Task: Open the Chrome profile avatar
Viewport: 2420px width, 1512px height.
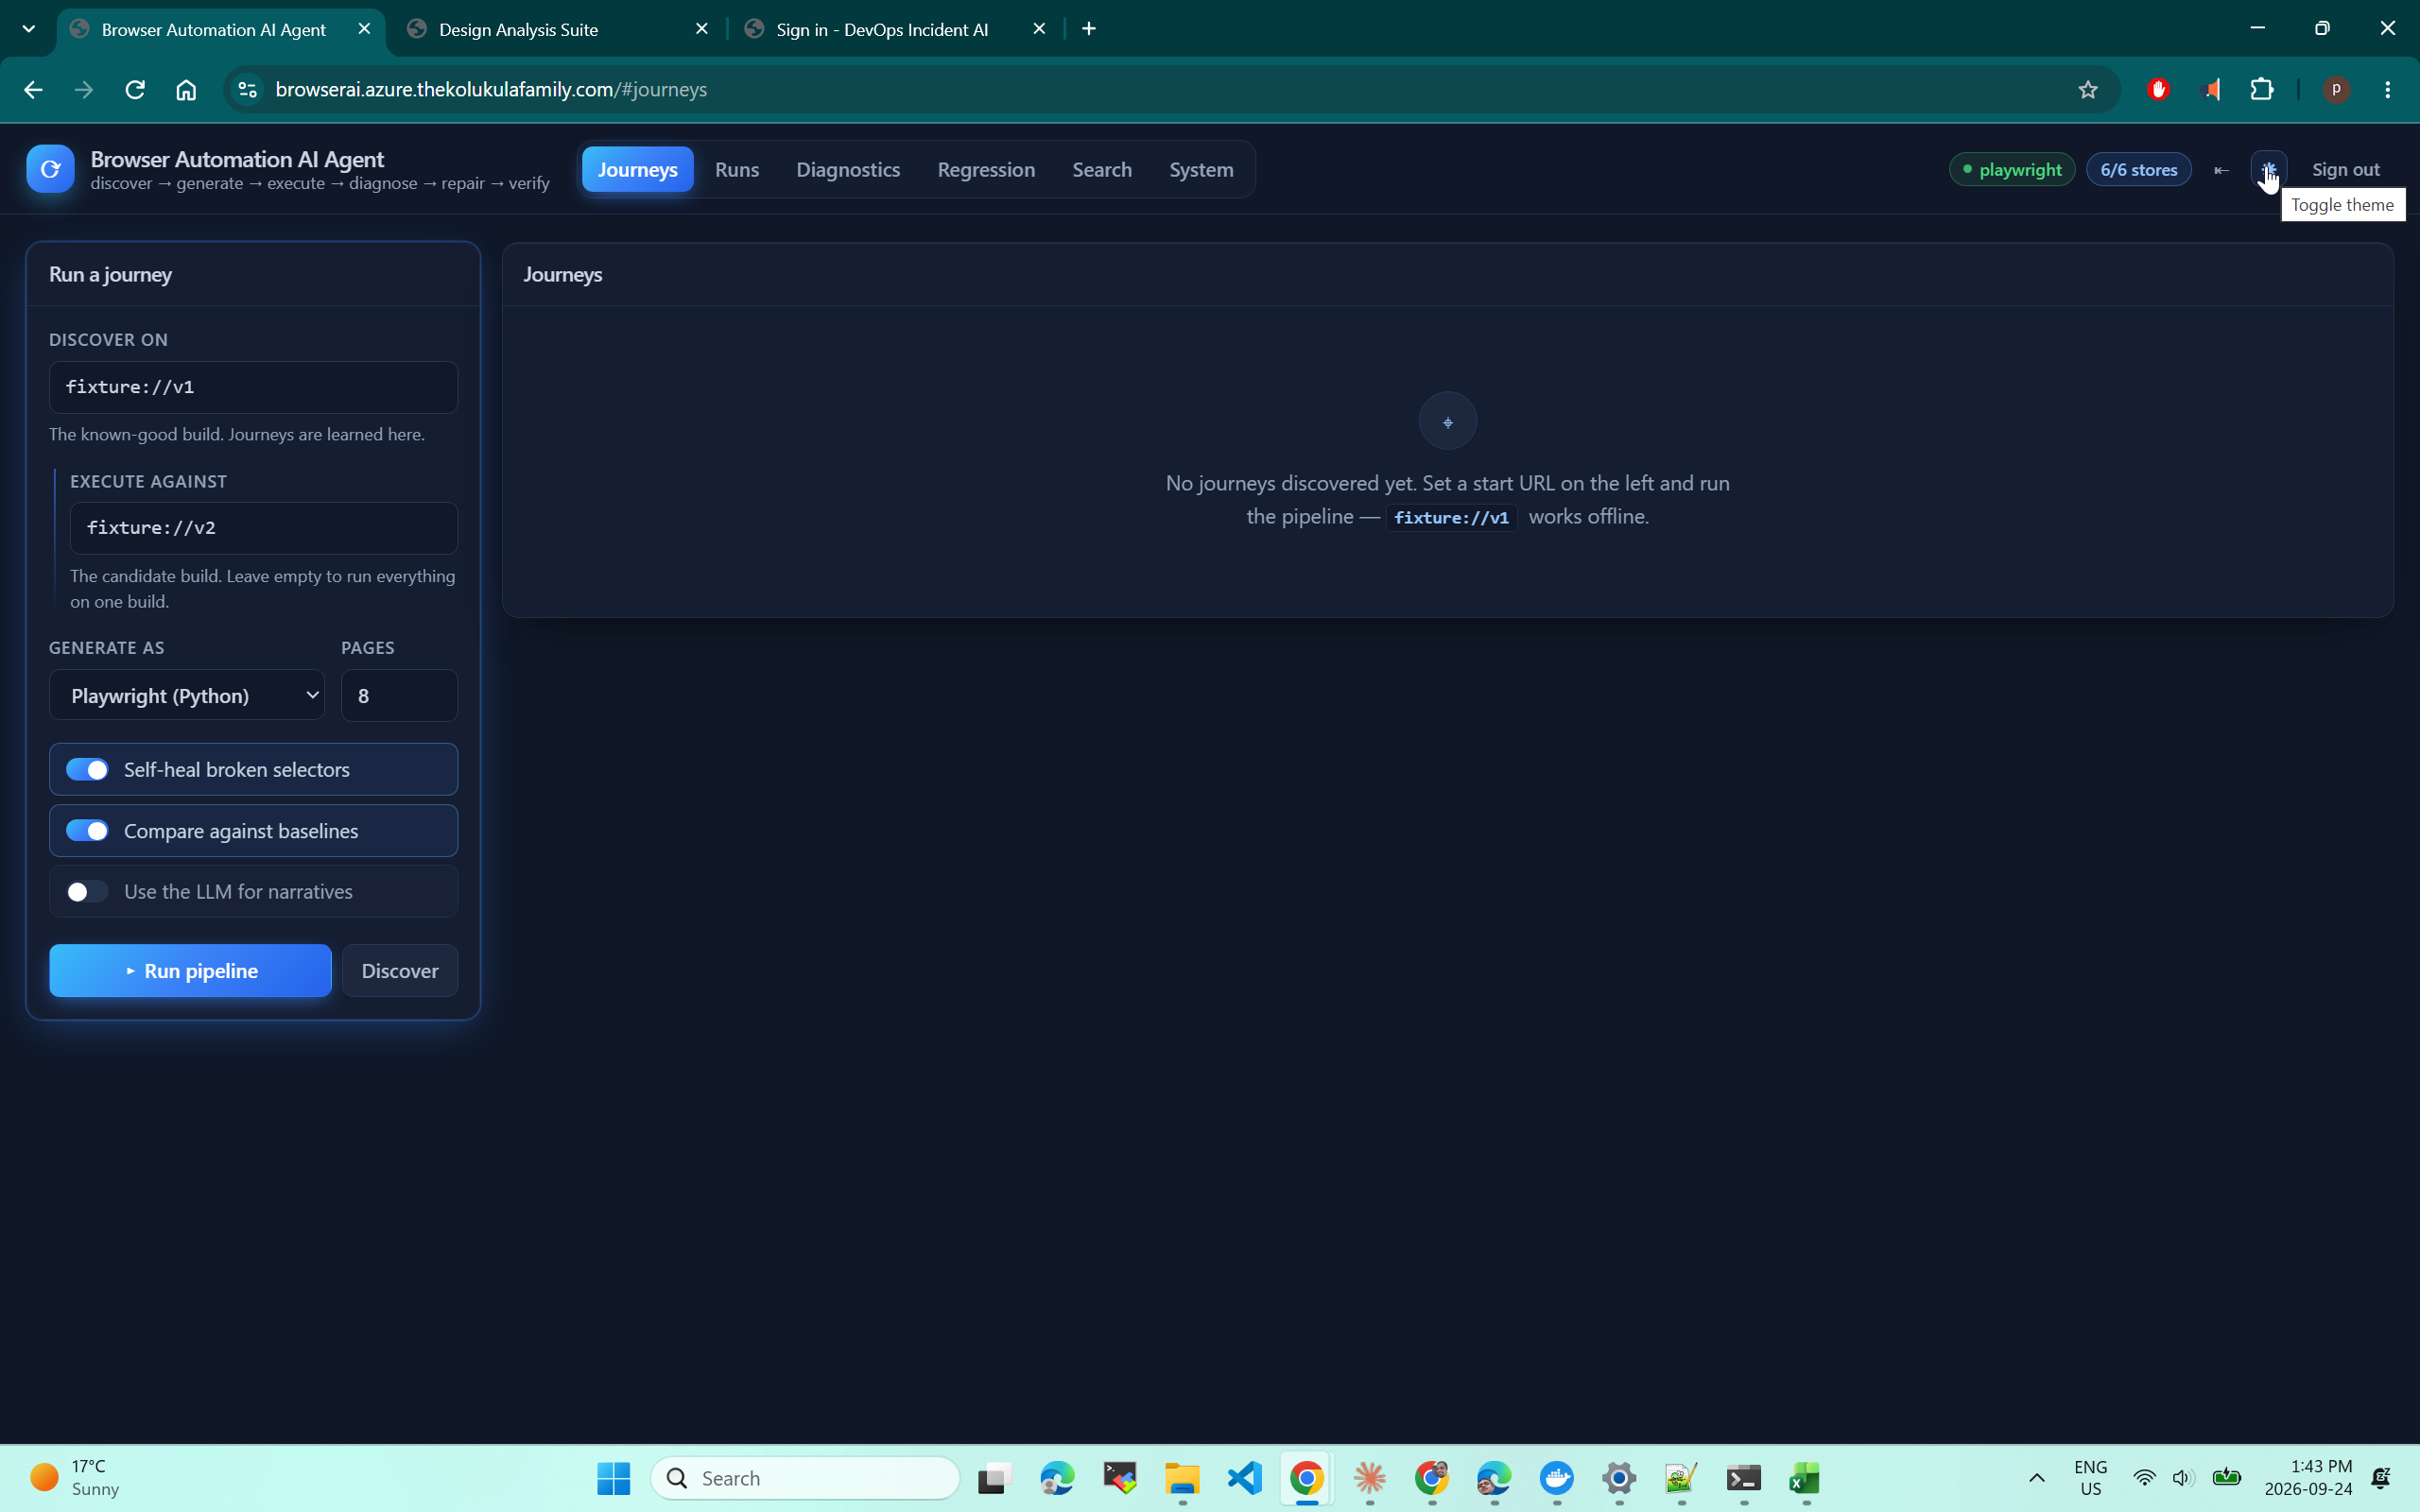Action: pos(2336,90)
